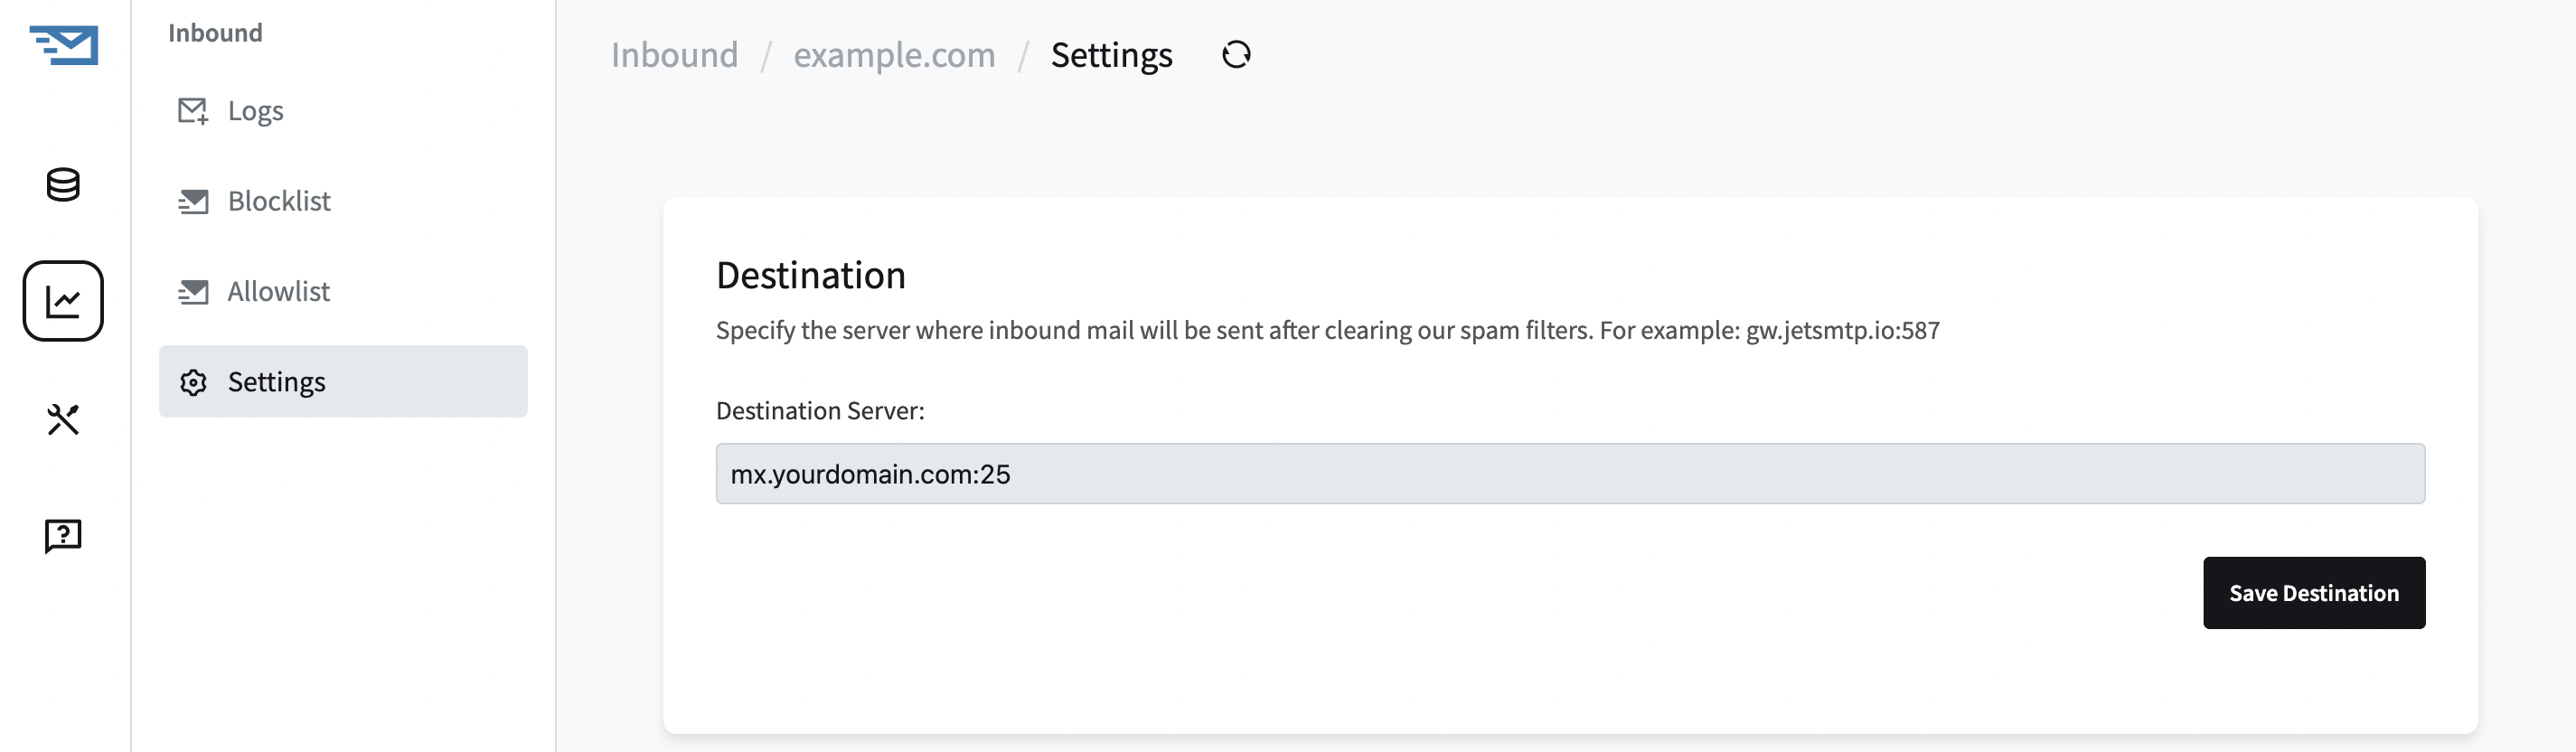This screenshot has height=752, width=2576.
Task: Select Settings in the Inbound menu
Action: tap(343, 381)
